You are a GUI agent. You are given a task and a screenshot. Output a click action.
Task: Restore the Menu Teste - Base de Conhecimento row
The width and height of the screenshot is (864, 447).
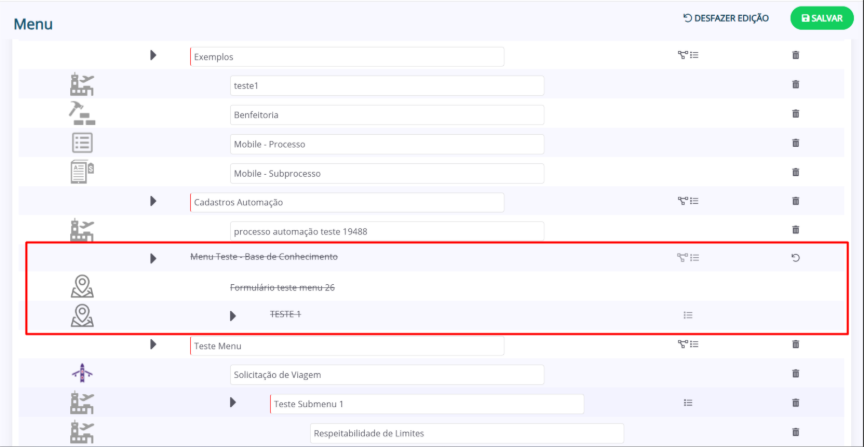pos(795,257)
